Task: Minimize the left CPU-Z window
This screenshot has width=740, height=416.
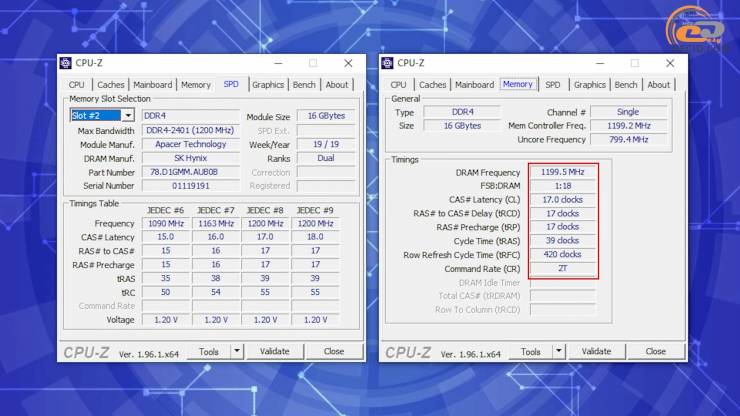Action: (x=278, y=63)
